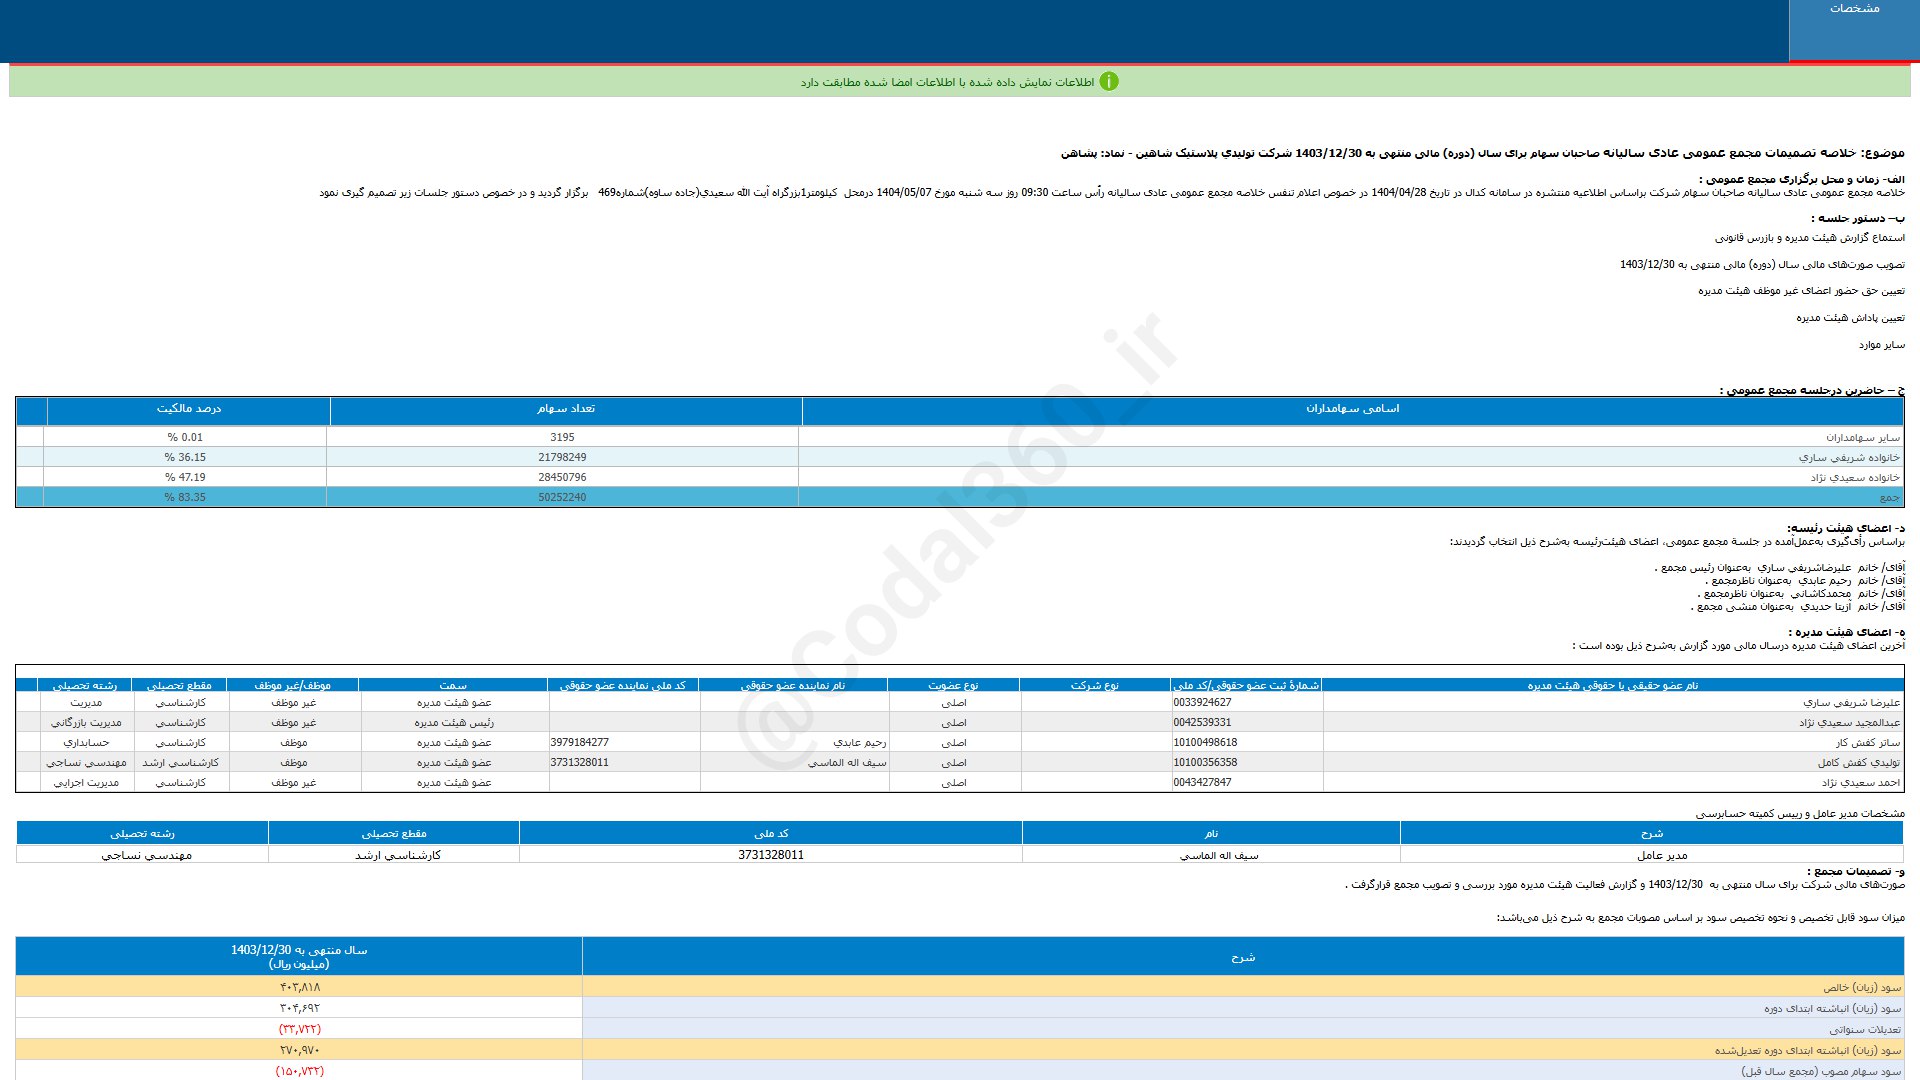Click registration number 10100498618
The width and height of the screenshot is (1920, 1080).
click(1205, 743)
